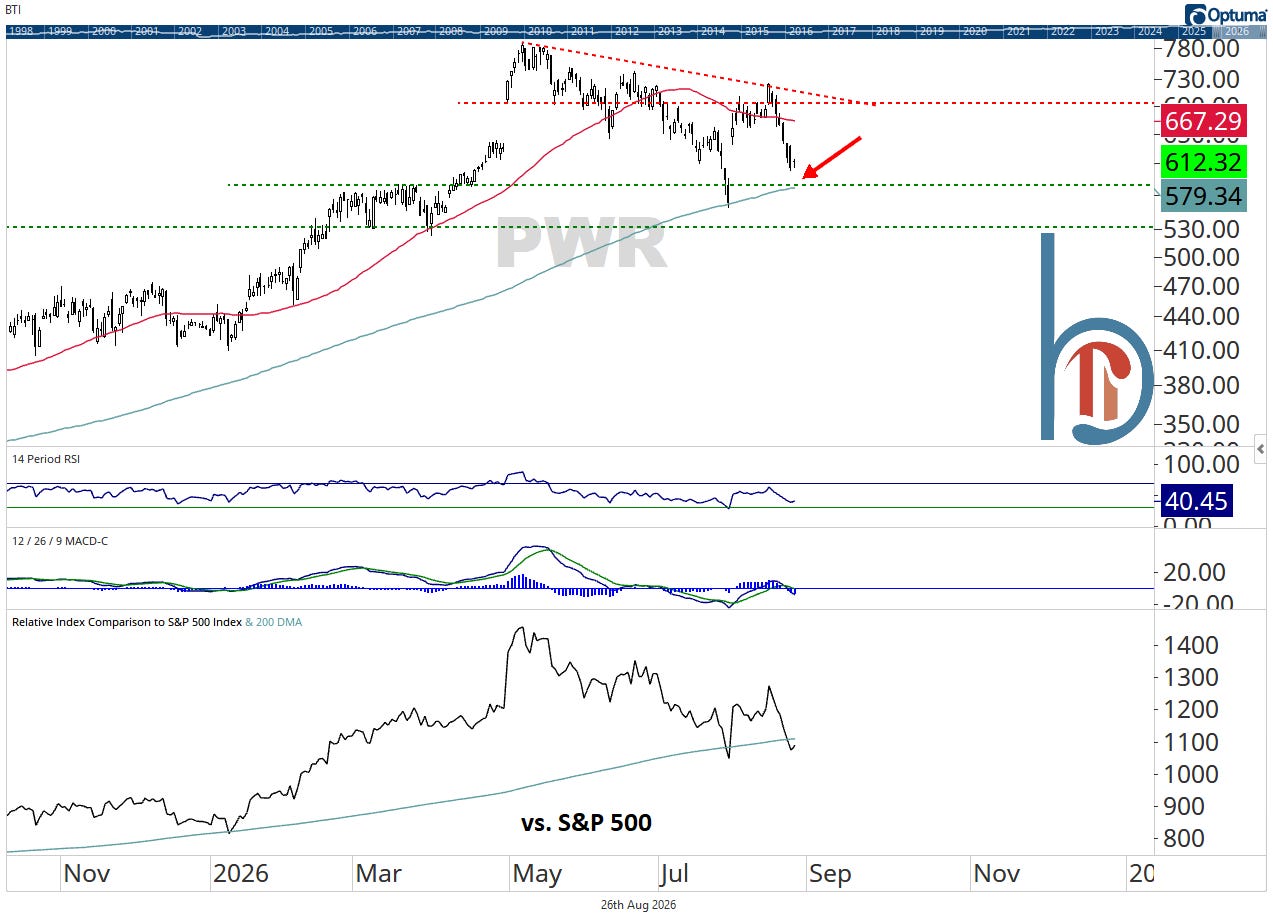Jump to 2022 in the timeline strip
The image size is (1273, 924).
(x=1061, y=31)
